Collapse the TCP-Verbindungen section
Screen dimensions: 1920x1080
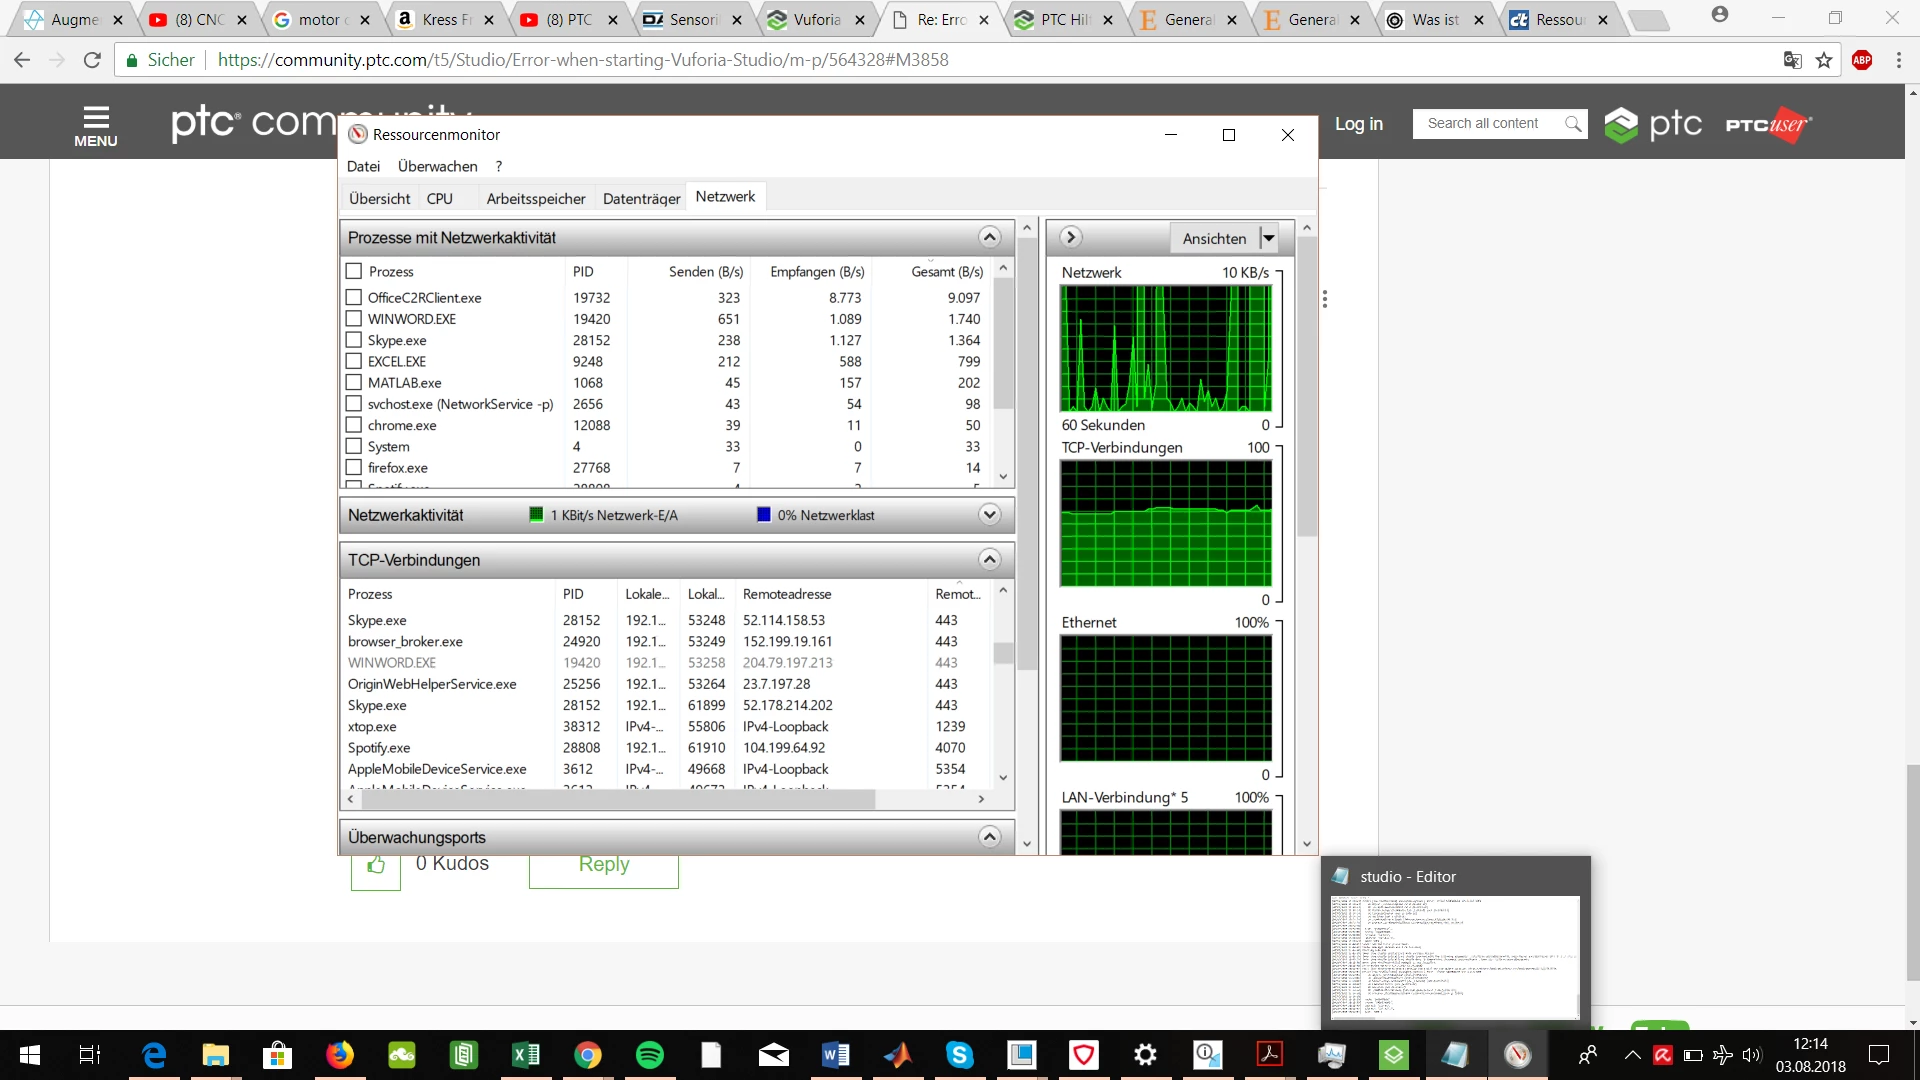pyautogui.click(x=989, y=560)
